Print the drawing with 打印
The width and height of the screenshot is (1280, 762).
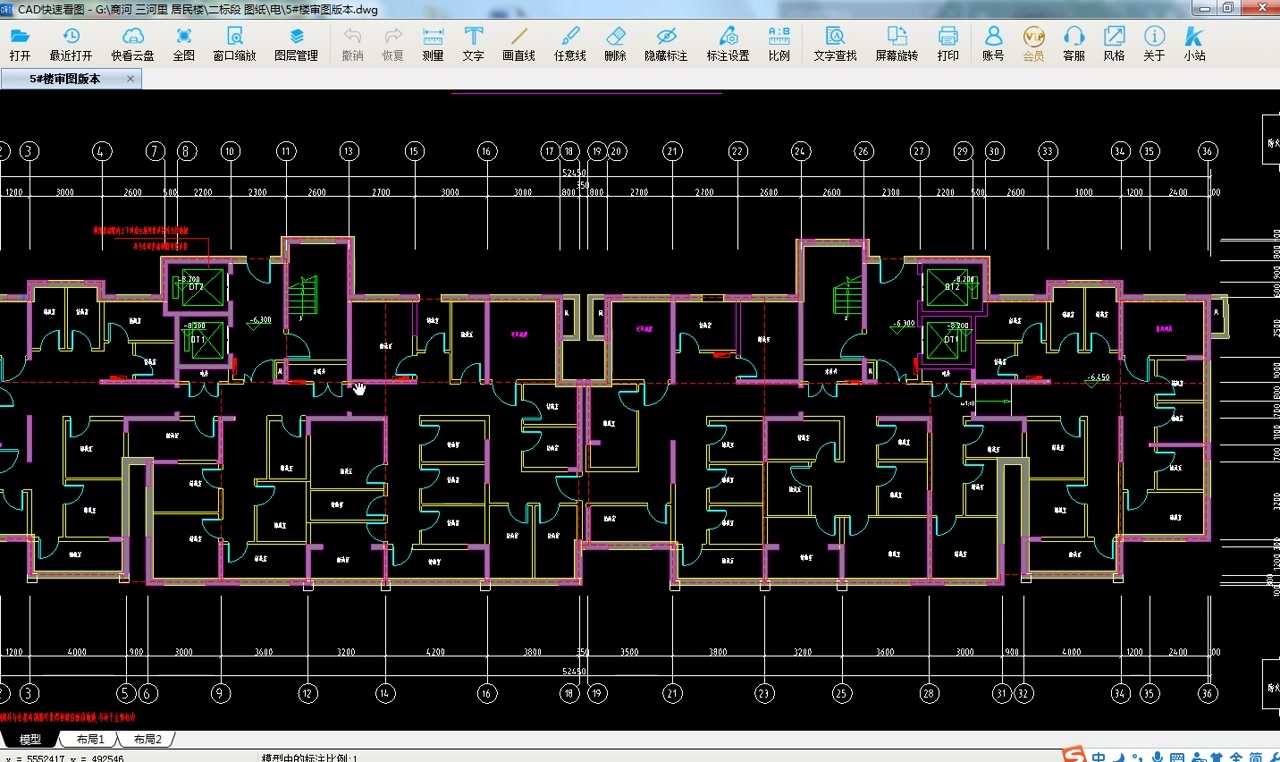(x=948, y=44)
